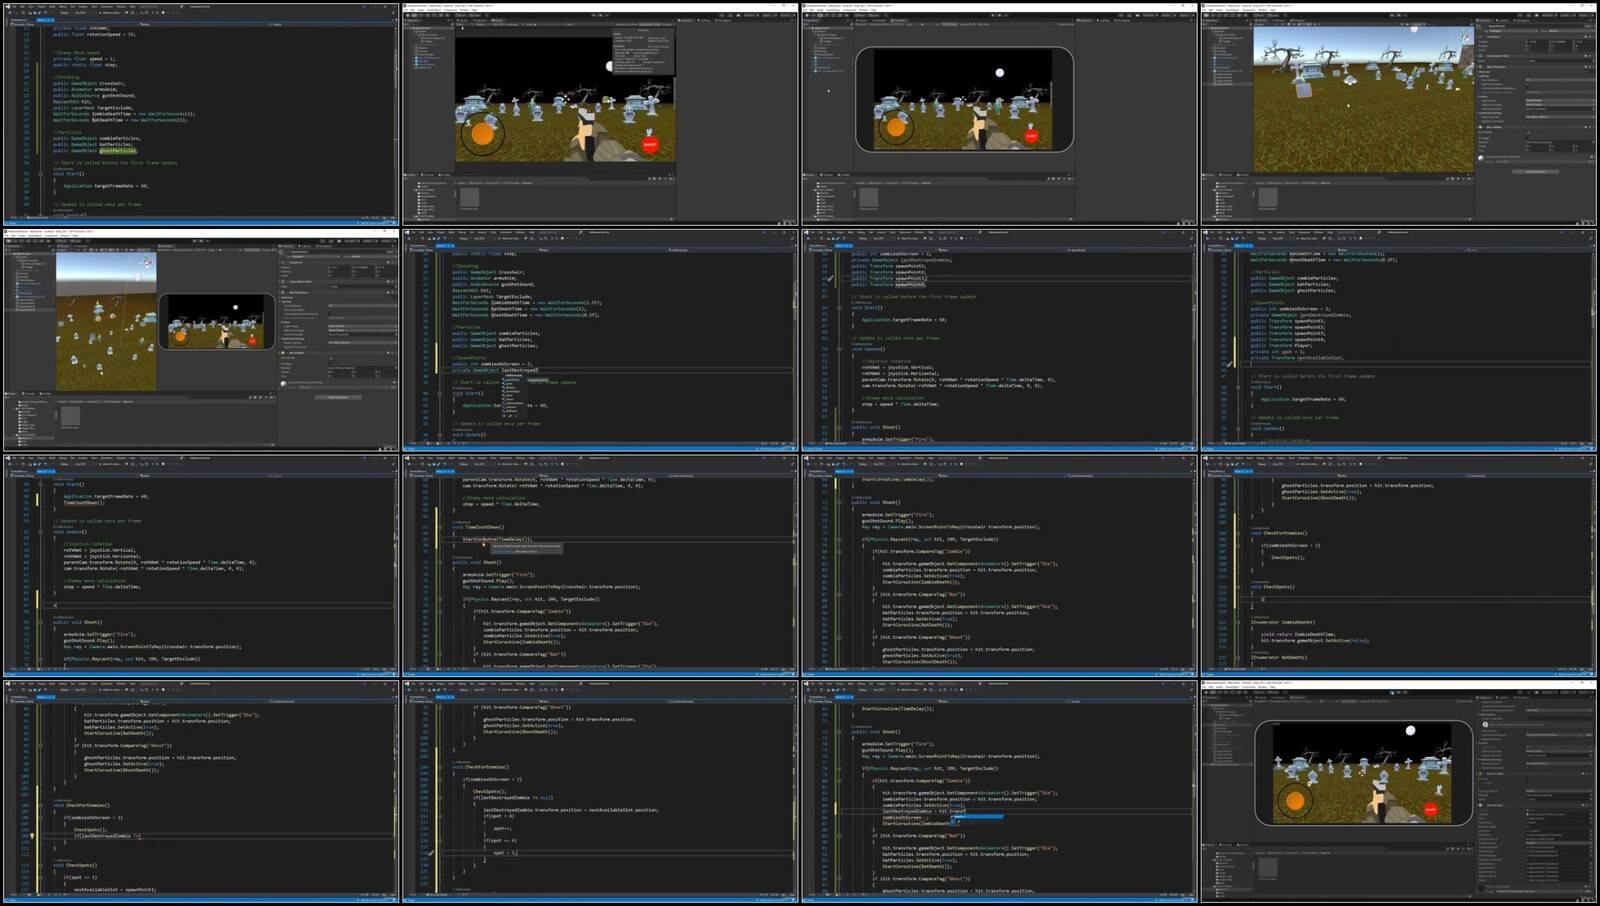Click 'IEnumerator ZombieDeath()' in the third-row last frame
This screenshot has height=906, width=1600.
[1283, 622]
